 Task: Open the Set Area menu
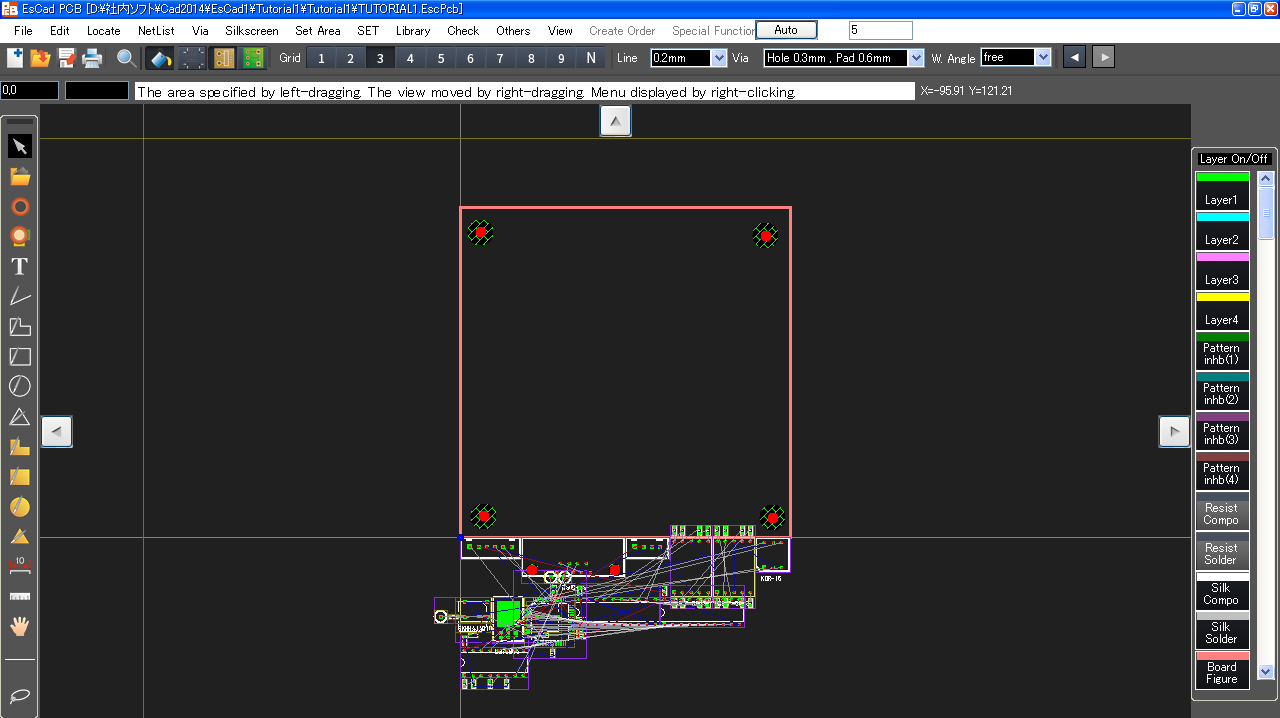click(318, 31)
